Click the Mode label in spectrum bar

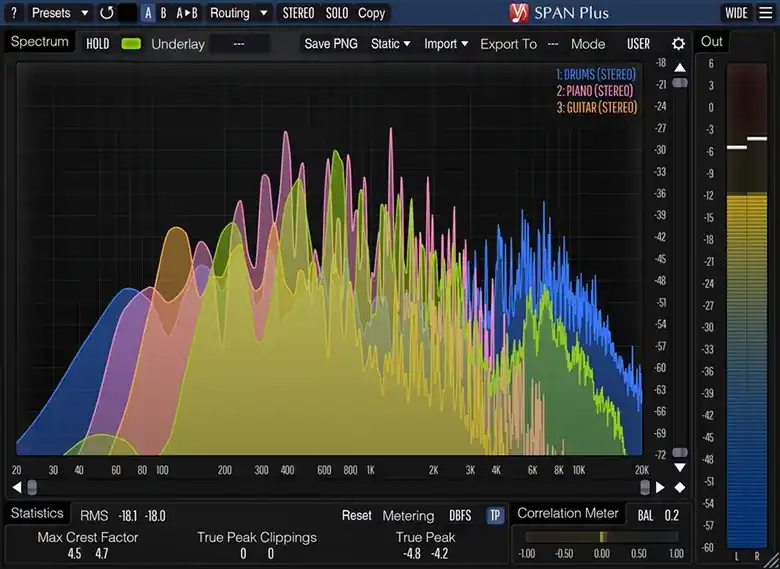click(x=588, y=44)
